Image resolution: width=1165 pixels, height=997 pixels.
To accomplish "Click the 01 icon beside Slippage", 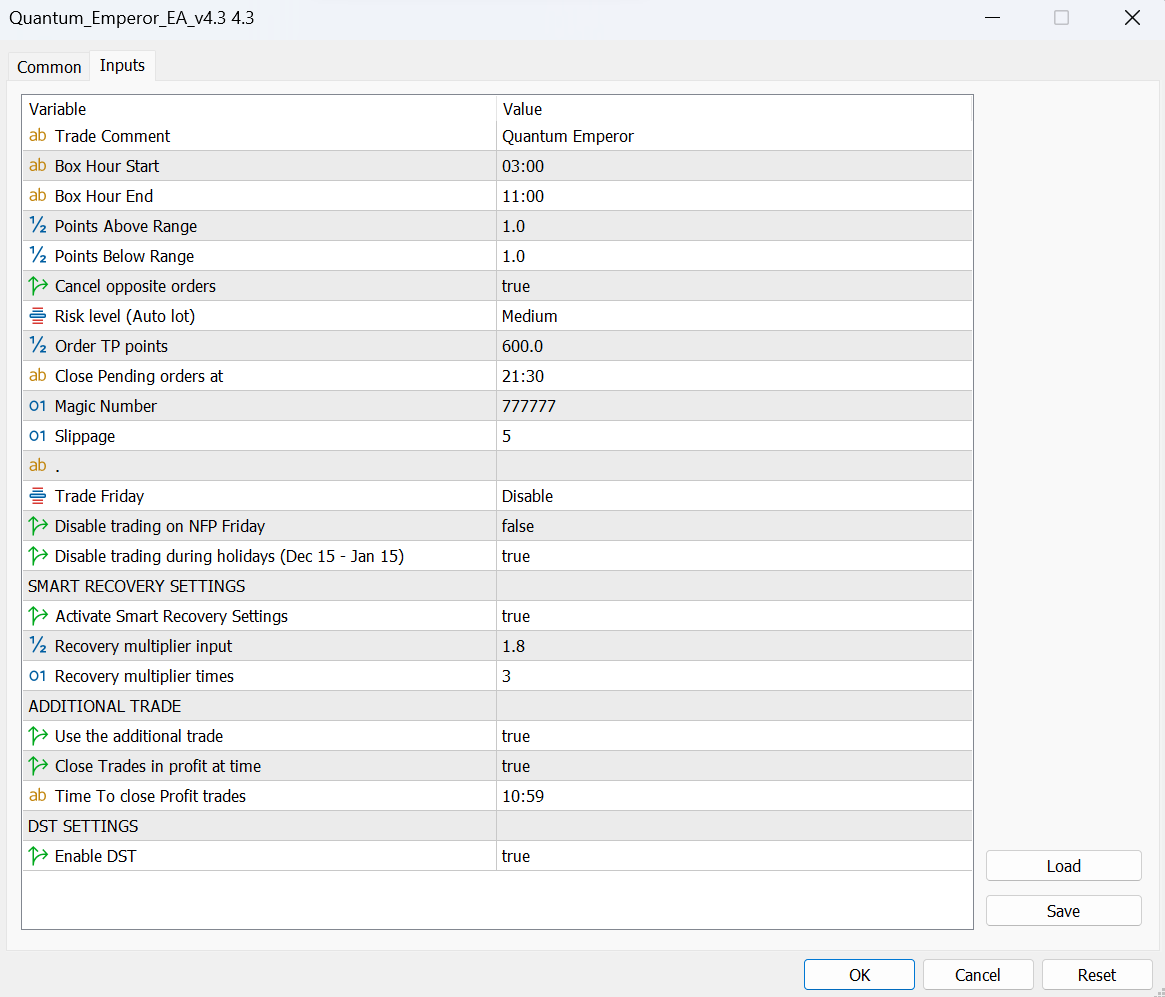I will click(x=37, y=436).
